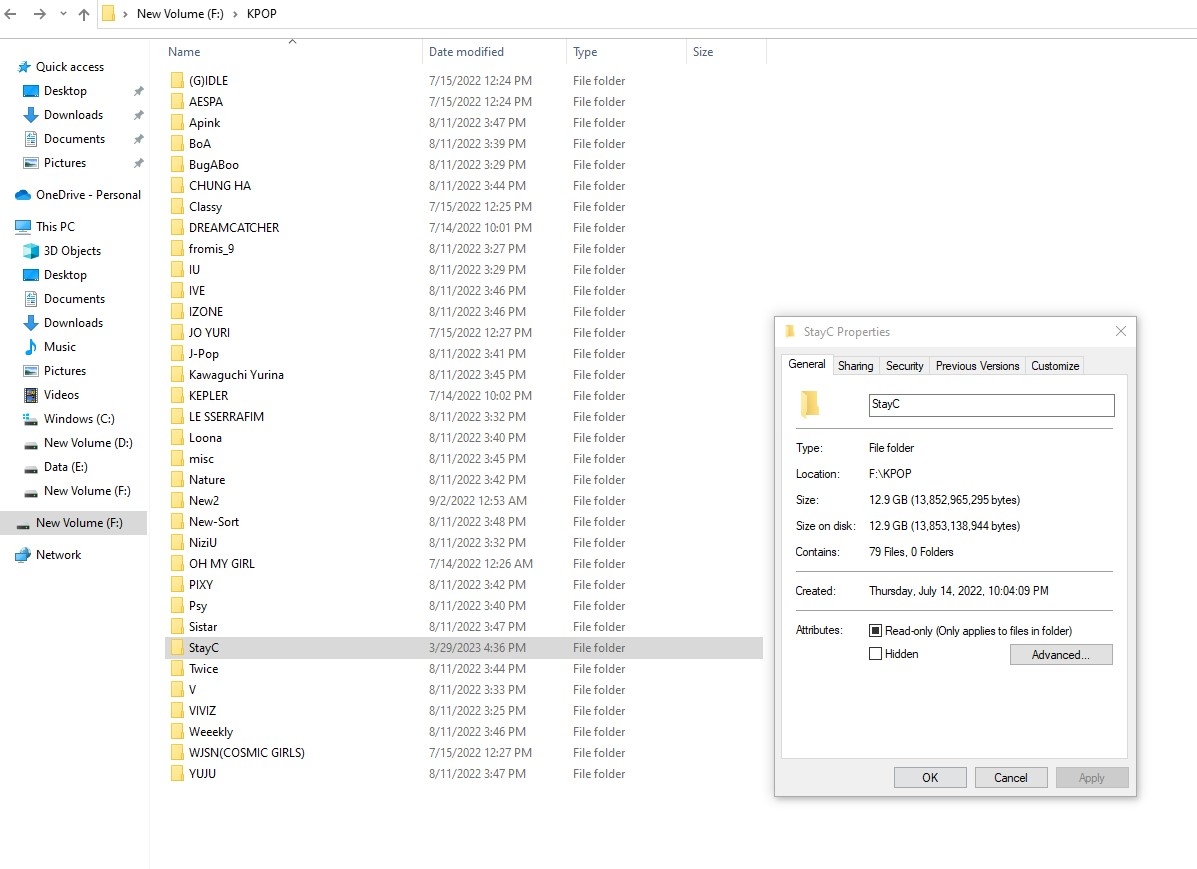Click the Windows (C:) drive icon
The image size is (1197, 869).
(x=31, y=419)
